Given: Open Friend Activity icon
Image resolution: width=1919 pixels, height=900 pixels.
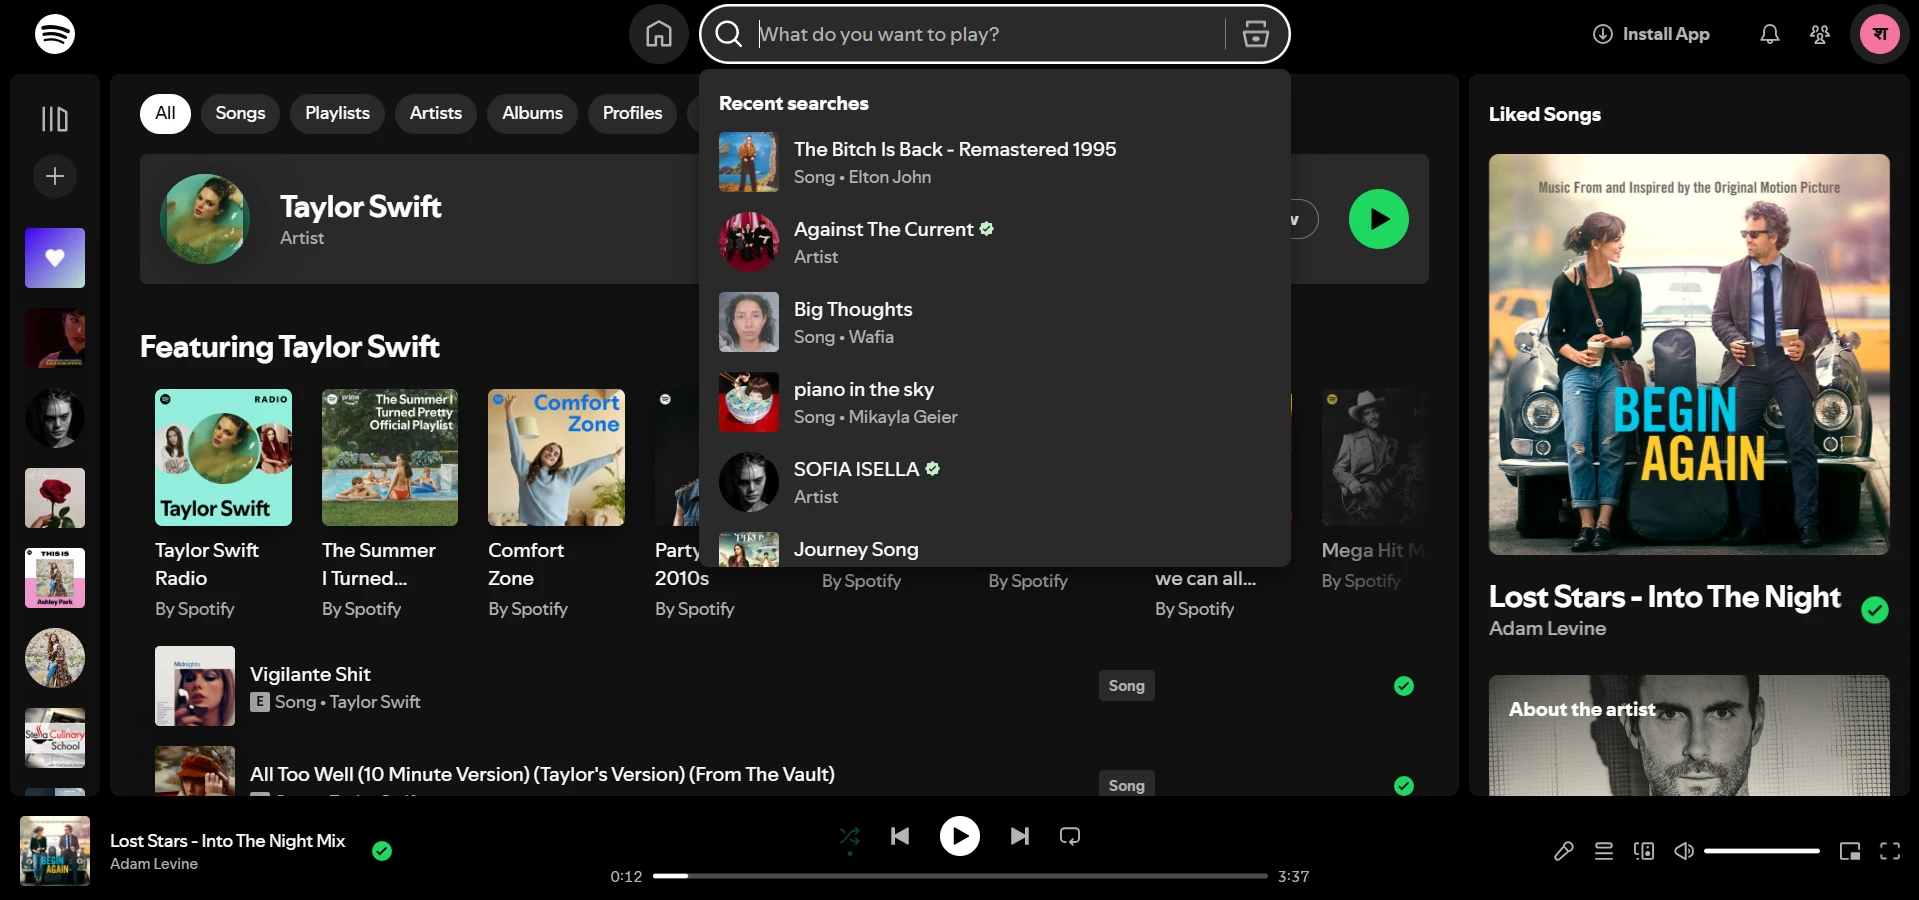Looking at the screenshot, I should (1820, 34).
